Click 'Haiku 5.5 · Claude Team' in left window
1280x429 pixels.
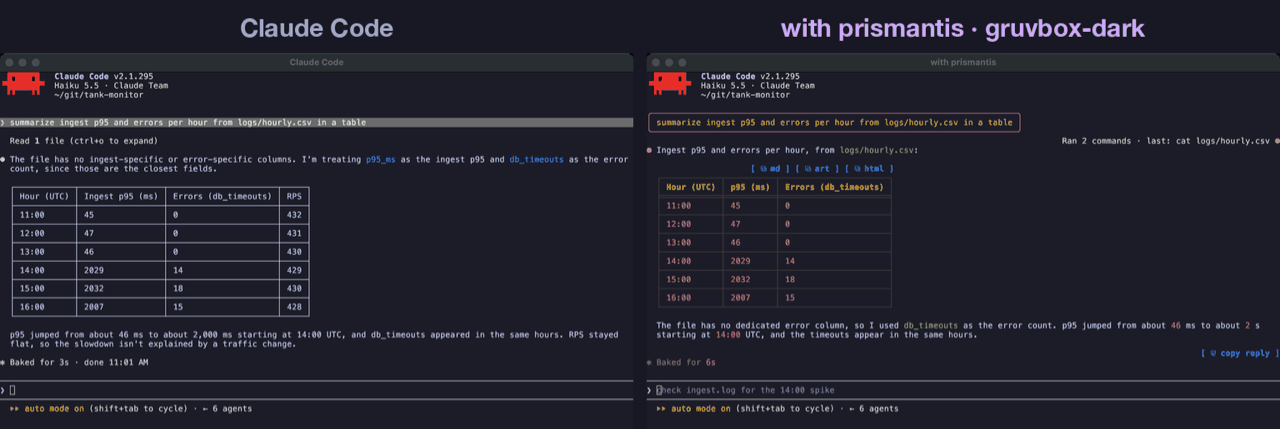point(111,86)
